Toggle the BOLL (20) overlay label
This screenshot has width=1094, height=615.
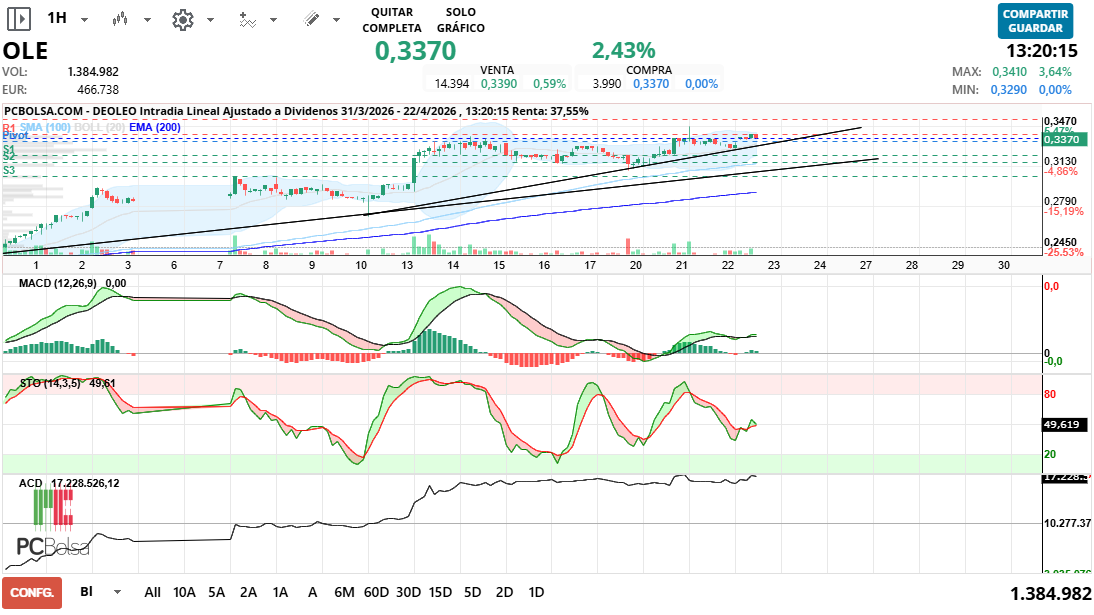point(100,127)
